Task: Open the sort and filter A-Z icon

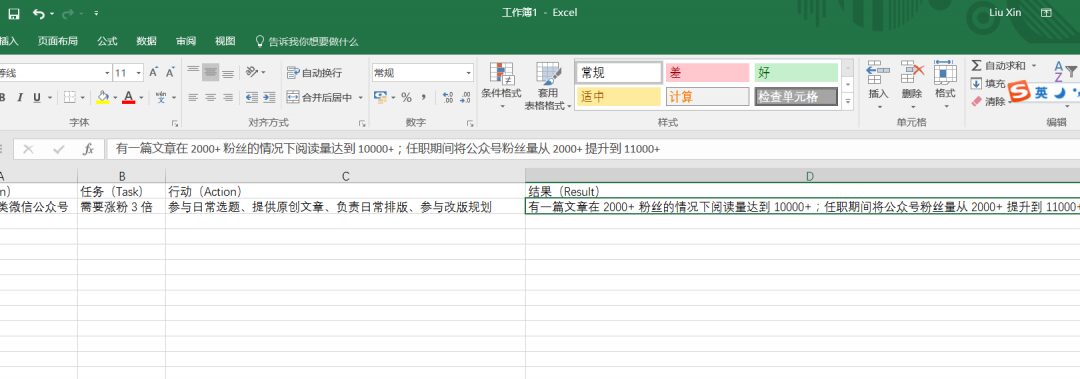Action: click(1065, 70)
